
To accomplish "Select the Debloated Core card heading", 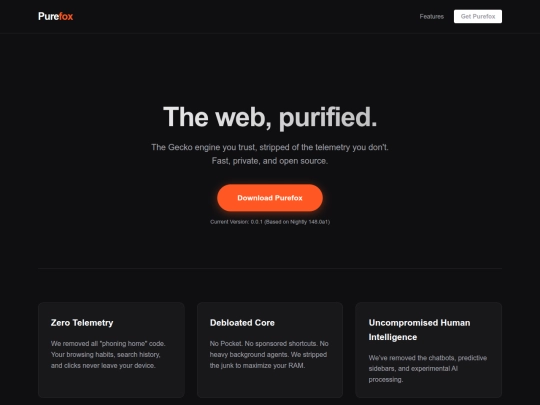I will click(x=242, y=323).
